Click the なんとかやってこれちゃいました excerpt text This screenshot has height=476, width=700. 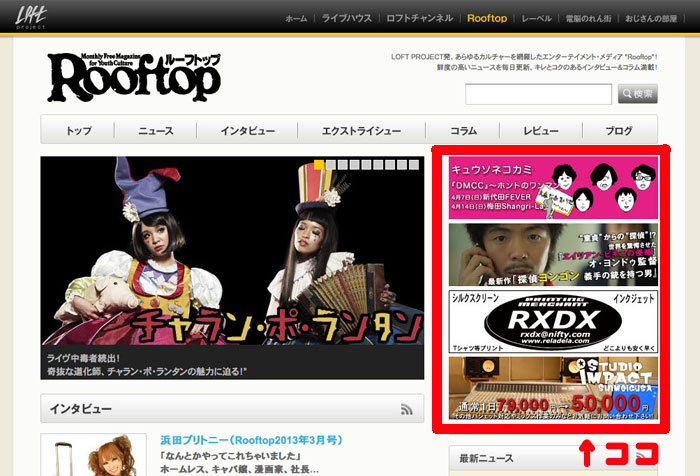(231, 456)
